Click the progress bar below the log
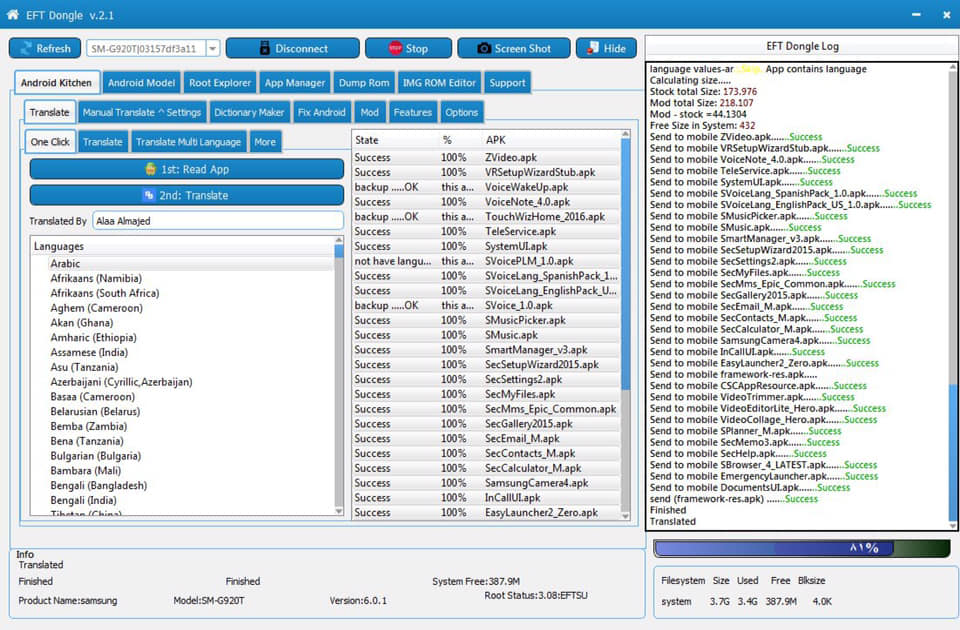Screen dimensions: 960x630 802,548
